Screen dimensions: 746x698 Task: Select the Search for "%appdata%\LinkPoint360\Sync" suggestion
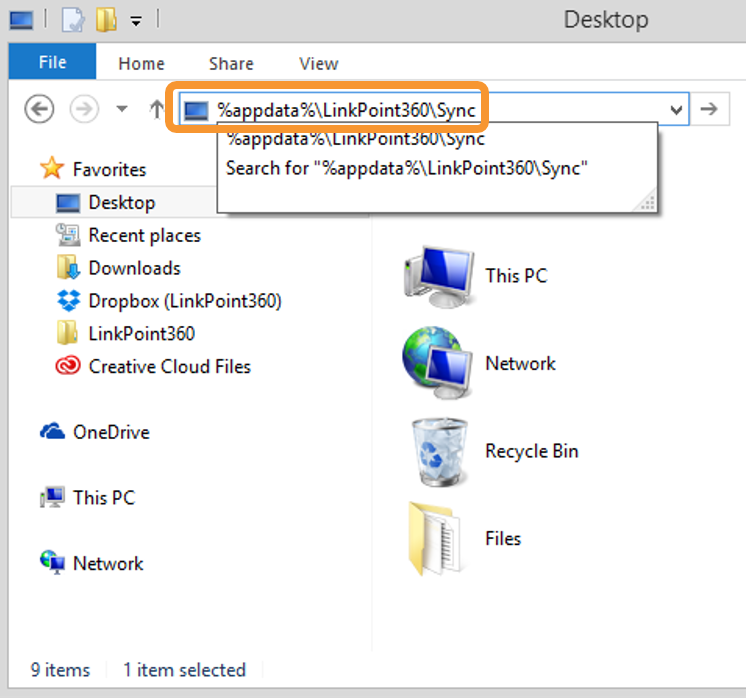pos(407,168)
